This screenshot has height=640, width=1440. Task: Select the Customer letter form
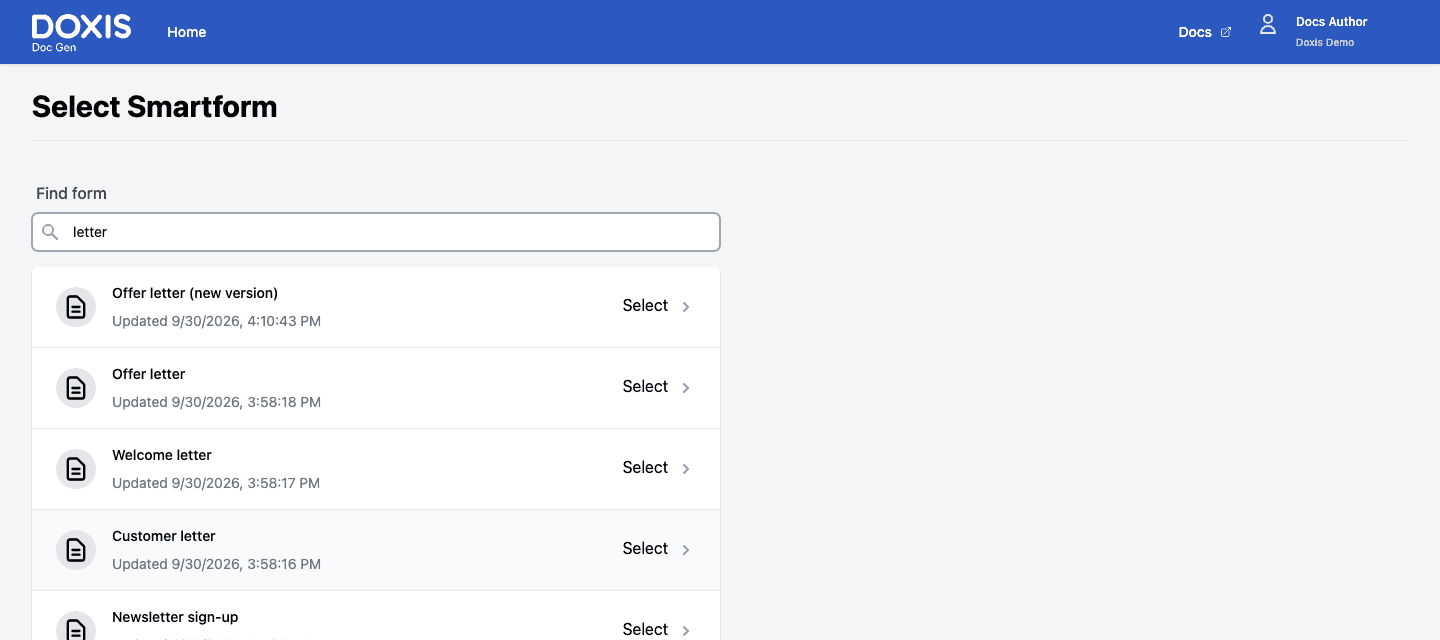pos(645,549)
